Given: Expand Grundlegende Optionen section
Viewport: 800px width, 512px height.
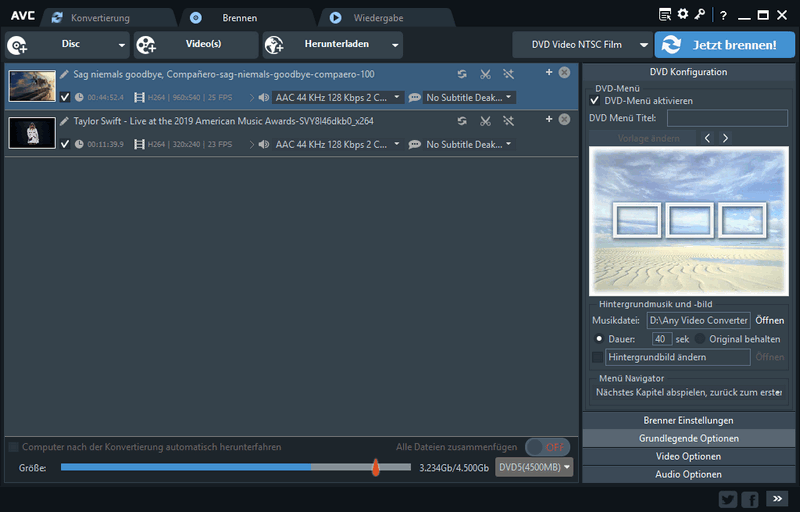Looking at the screenshot, I should point(688,438).
